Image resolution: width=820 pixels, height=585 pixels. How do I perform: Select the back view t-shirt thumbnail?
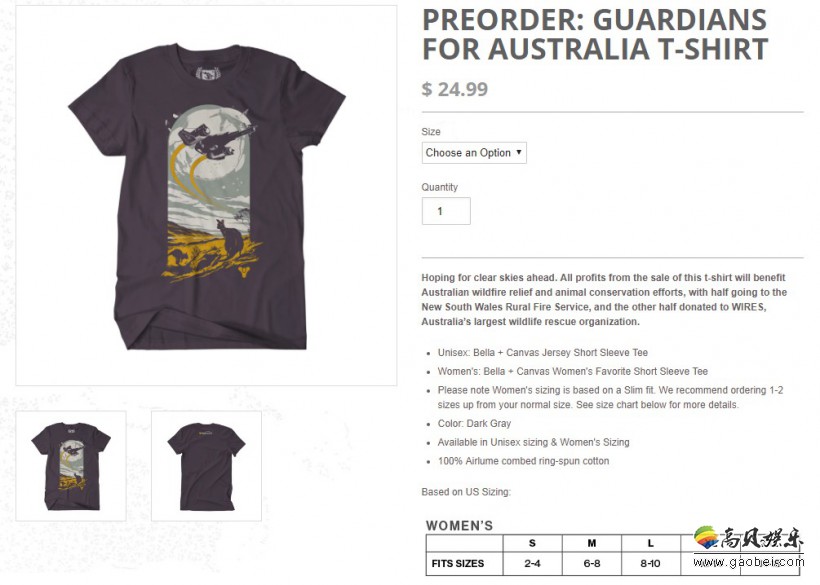(207, 466)
